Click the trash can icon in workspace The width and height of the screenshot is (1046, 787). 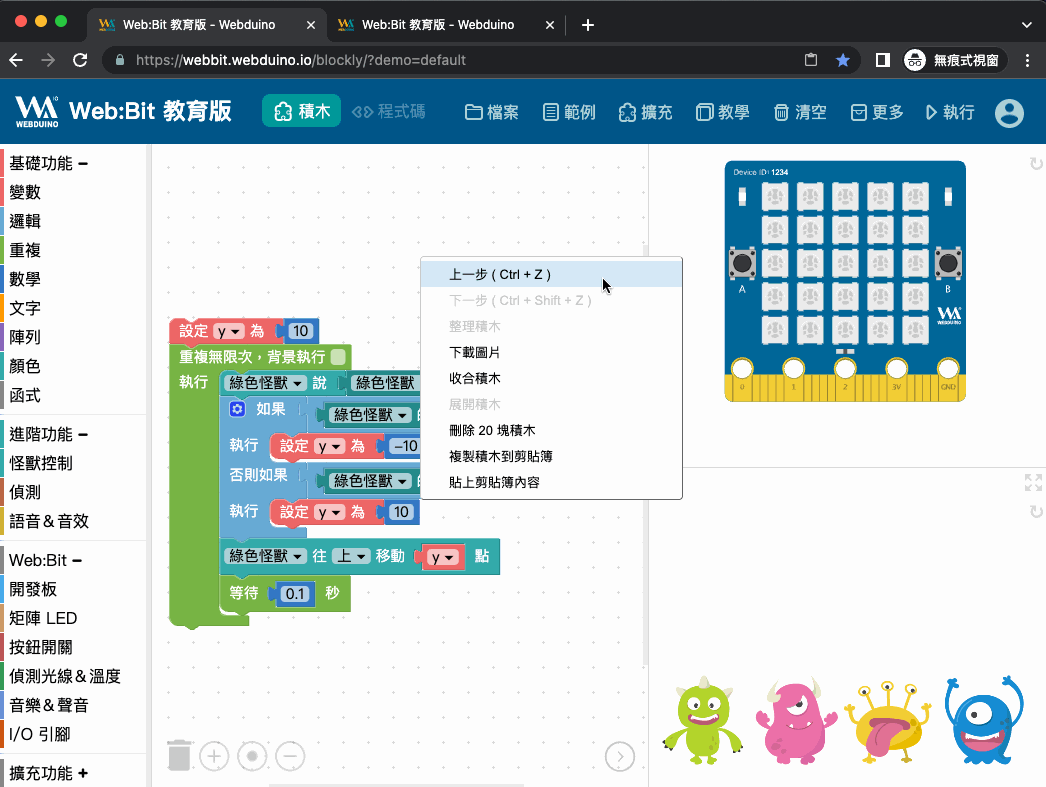179,755
